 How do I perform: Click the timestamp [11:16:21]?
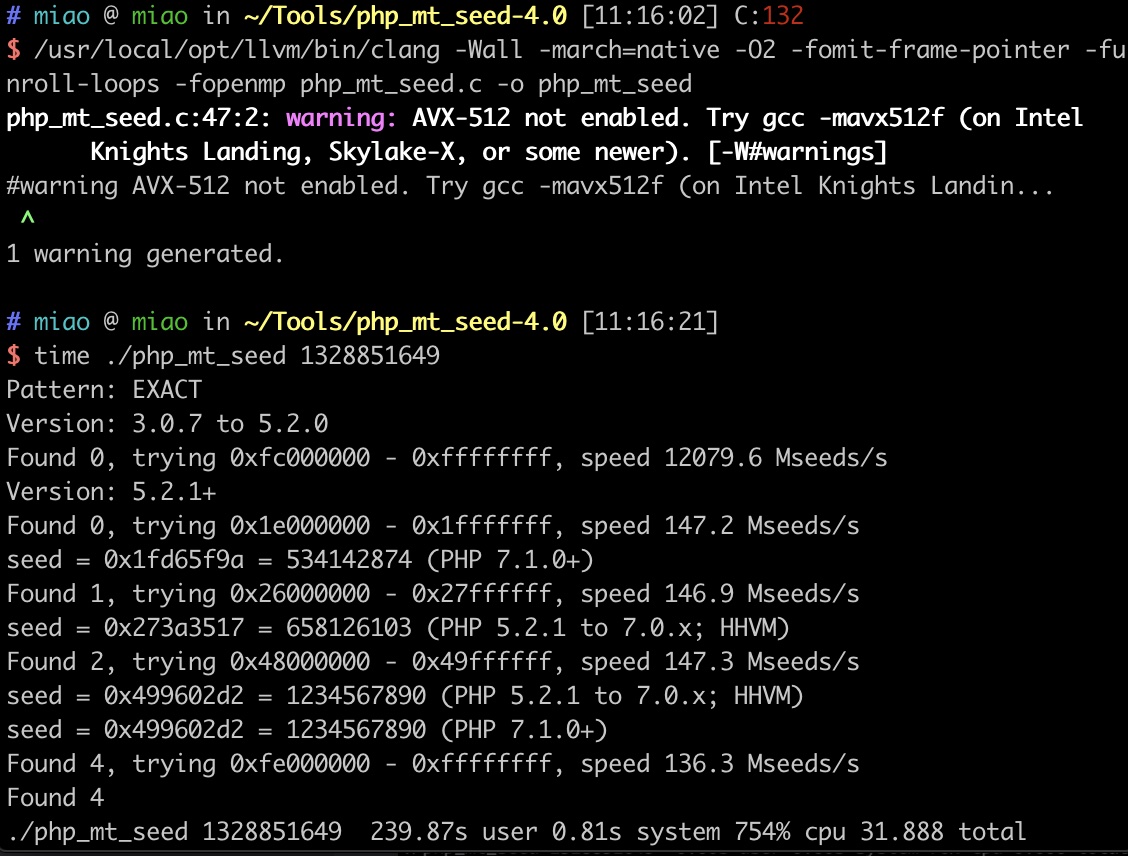[650, 322]
